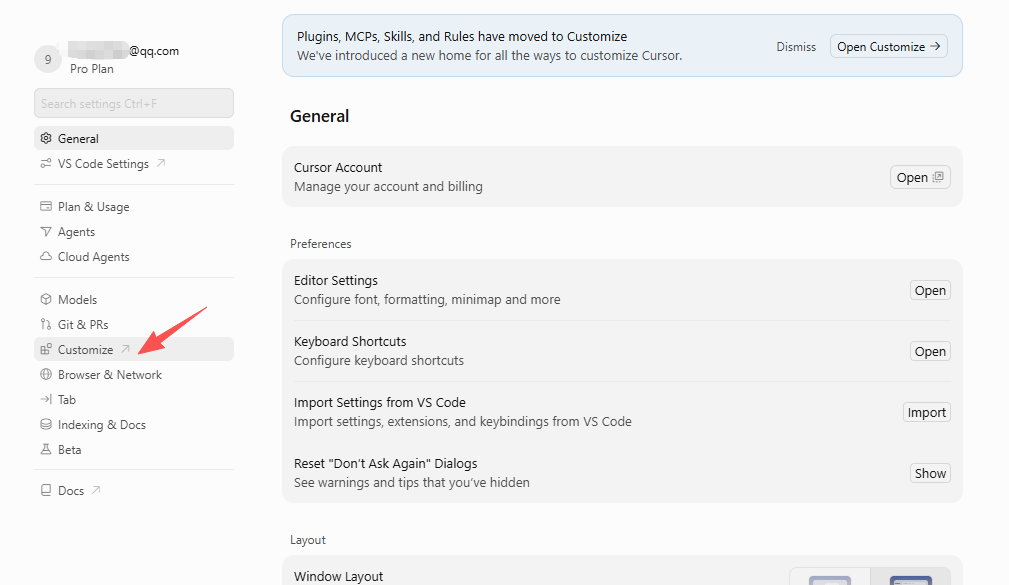Select the left Window Layout thumbnail
The width and height of the screenshot is (1009, 585).
[829, 577]
